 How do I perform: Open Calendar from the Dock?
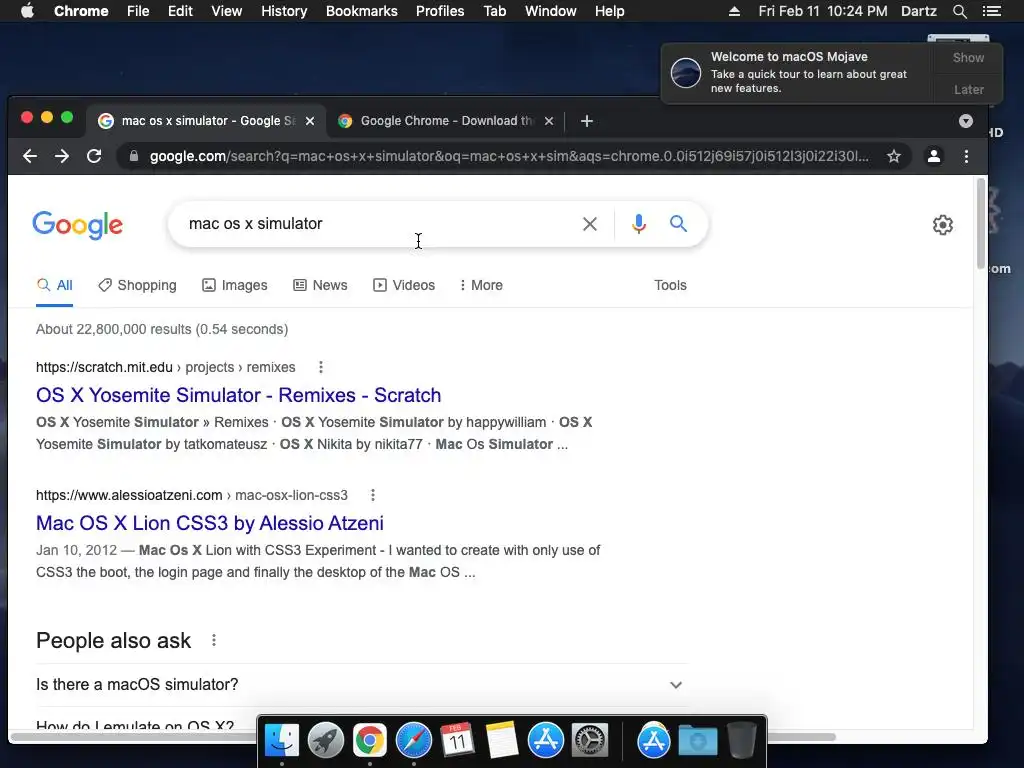tap(457, 741)
